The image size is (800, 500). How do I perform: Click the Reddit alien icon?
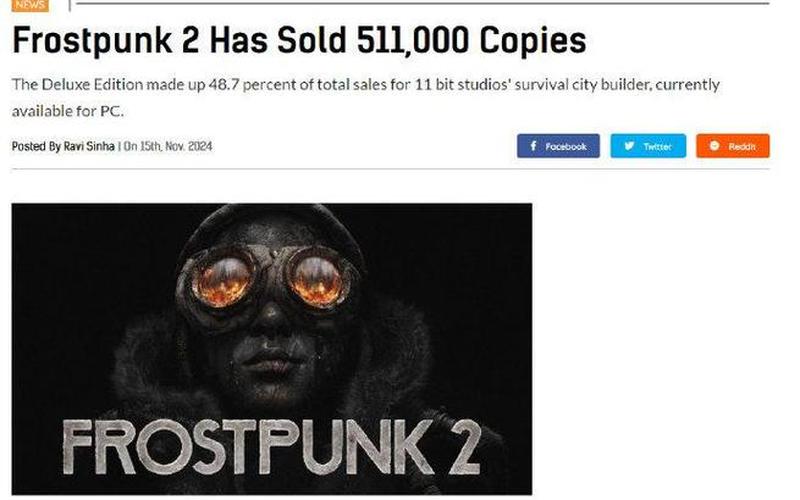point(714,146)
